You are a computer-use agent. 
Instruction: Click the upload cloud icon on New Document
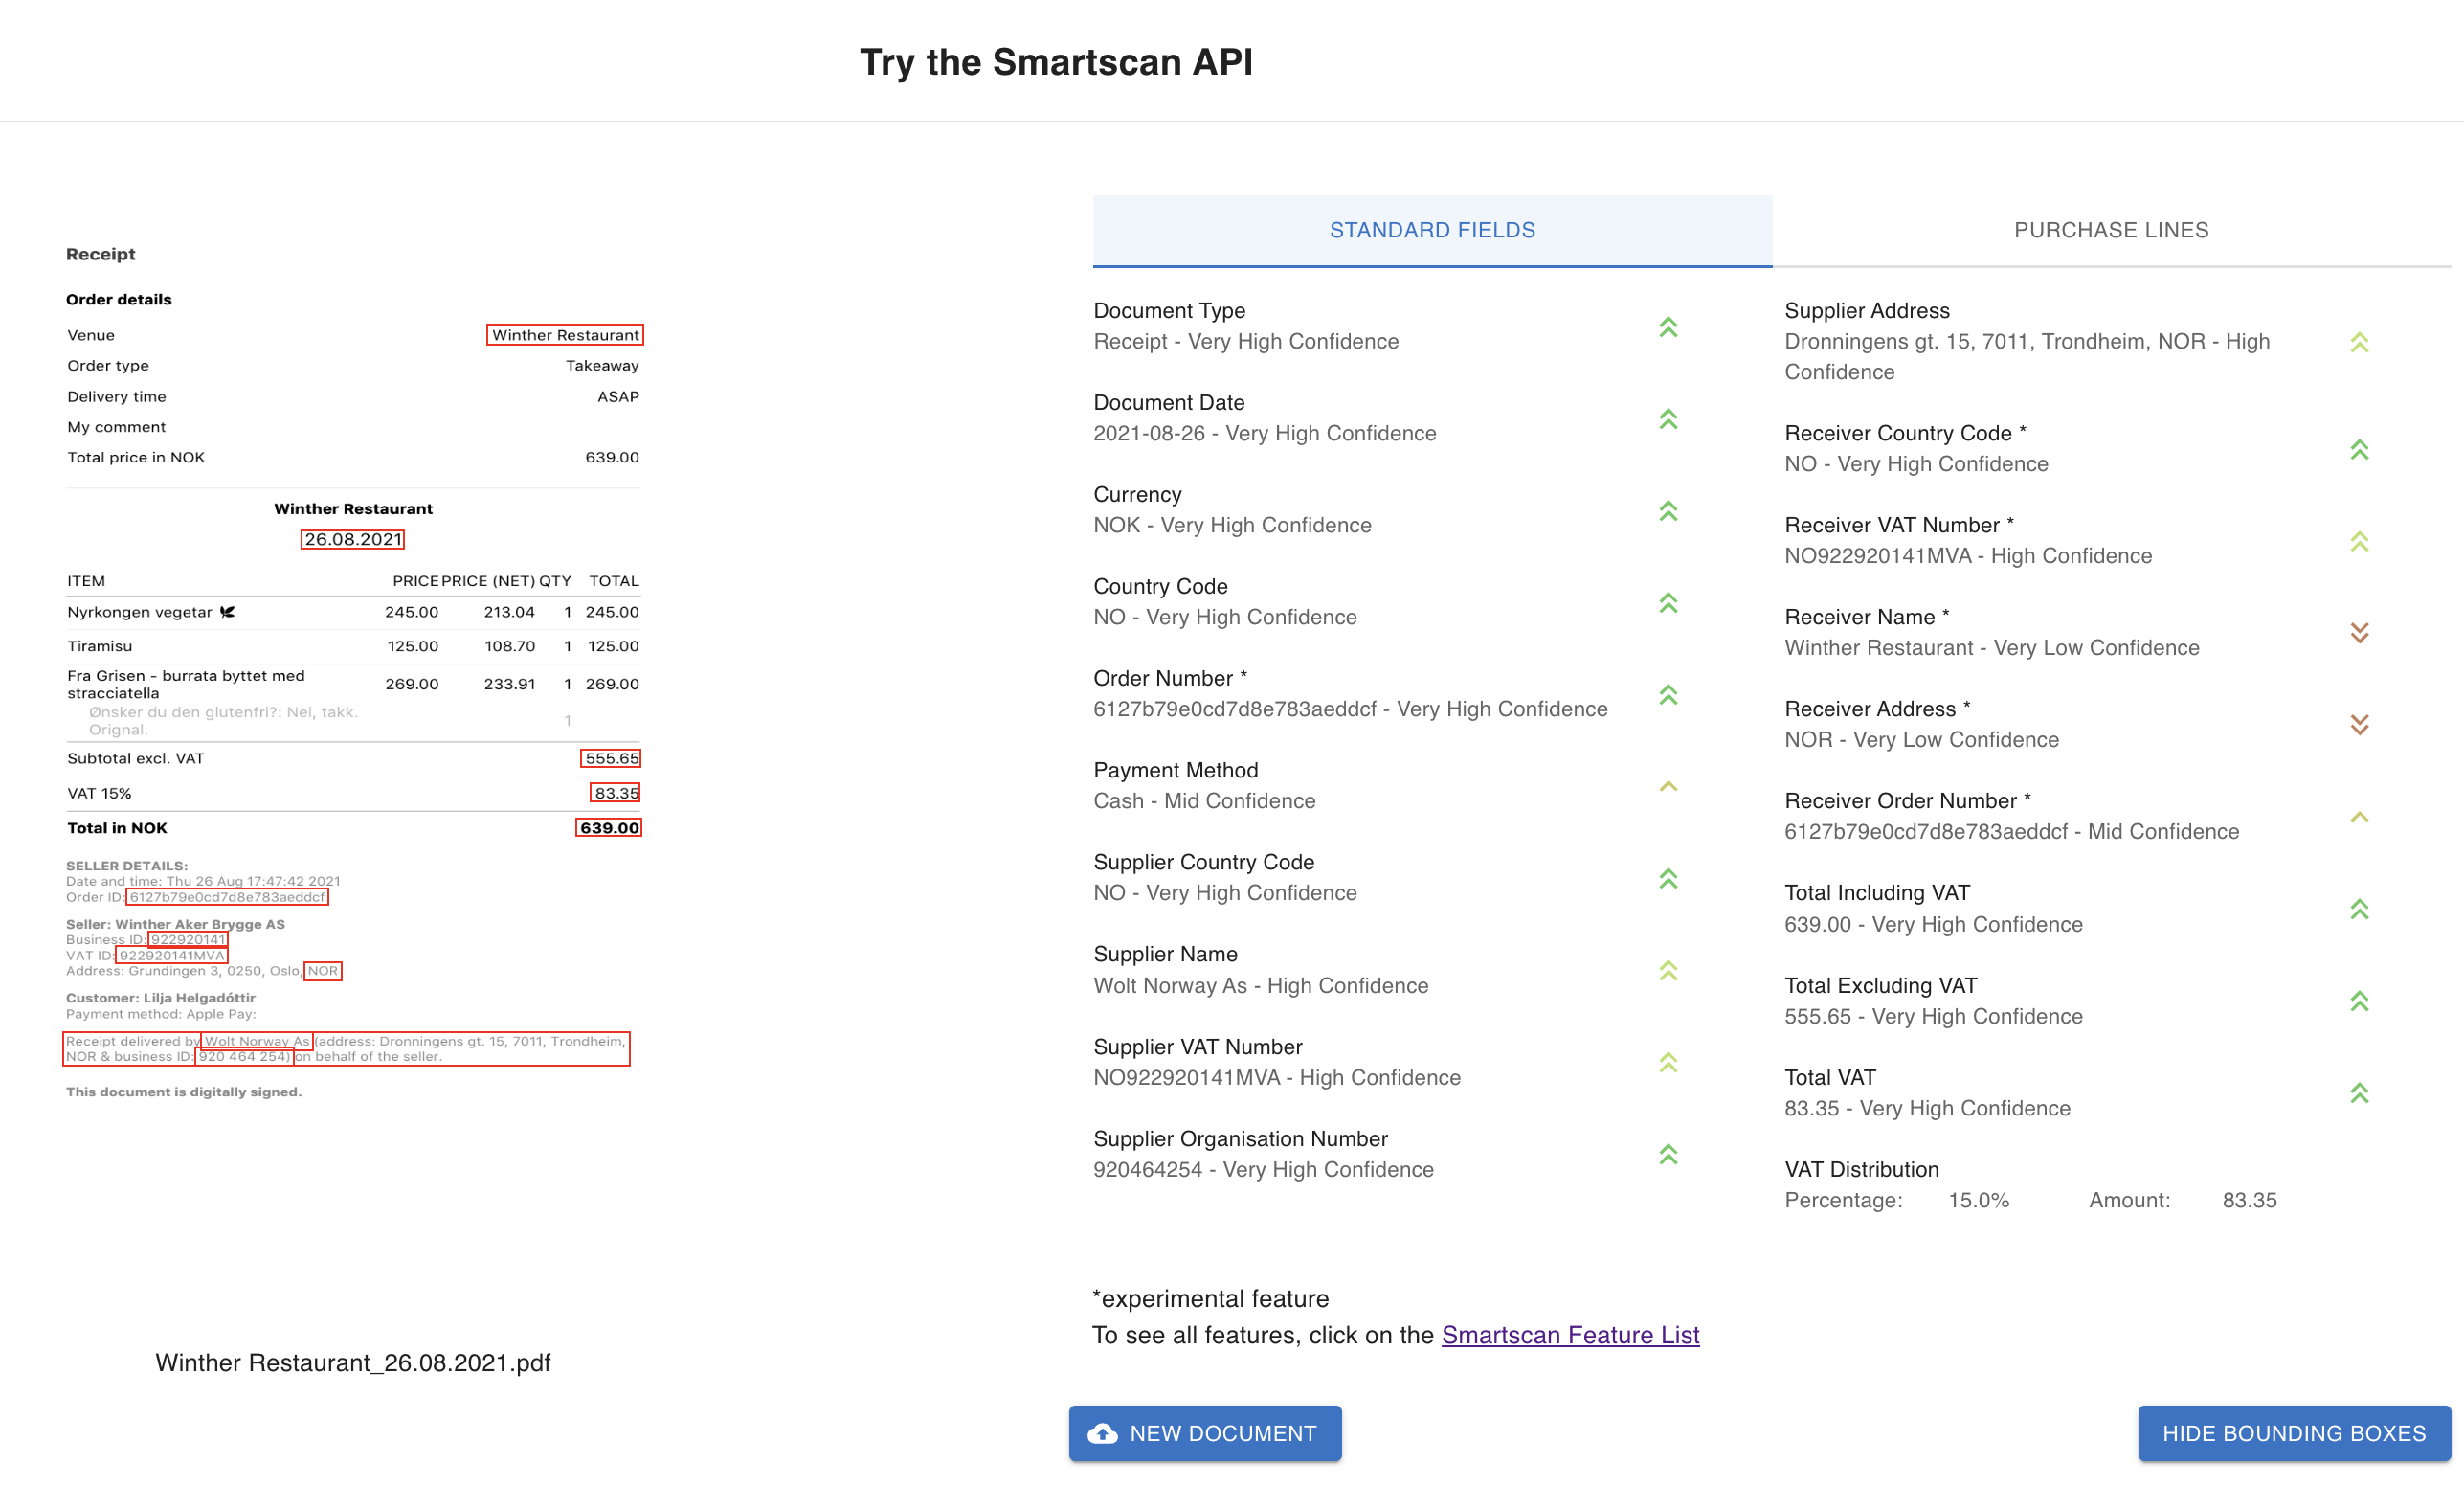pyautogui.click(x=1103, y=1432)
